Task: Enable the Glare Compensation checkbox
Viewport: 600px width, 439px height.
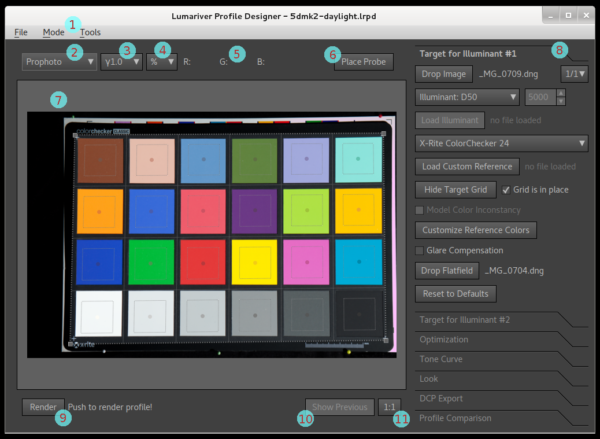Action: tap(419, 251)
